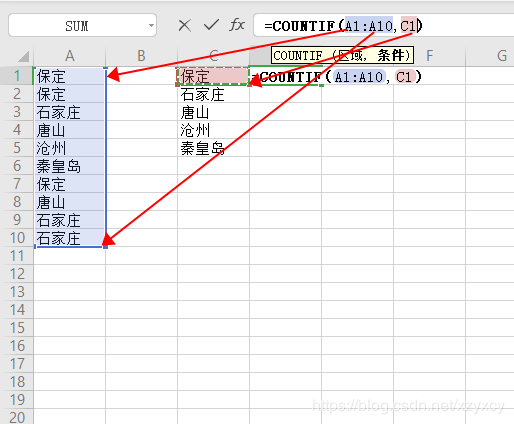Image resolution: width=514 pixels, height=424 pixels.
Task: Click cell A9 containing 石家庄
Action: (x=70, y=220)
